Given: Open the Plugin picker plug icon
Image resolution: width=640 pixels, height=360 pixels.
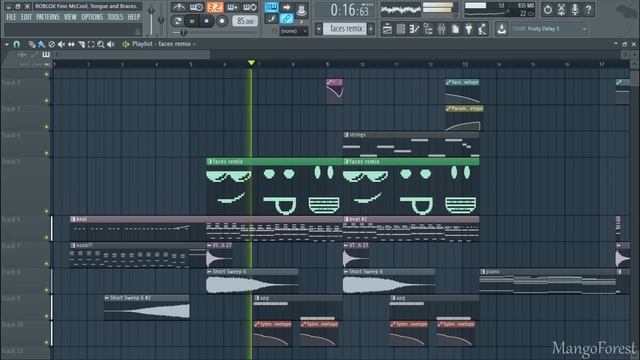Looking at the screenshot, I should (x=469, y=29).
